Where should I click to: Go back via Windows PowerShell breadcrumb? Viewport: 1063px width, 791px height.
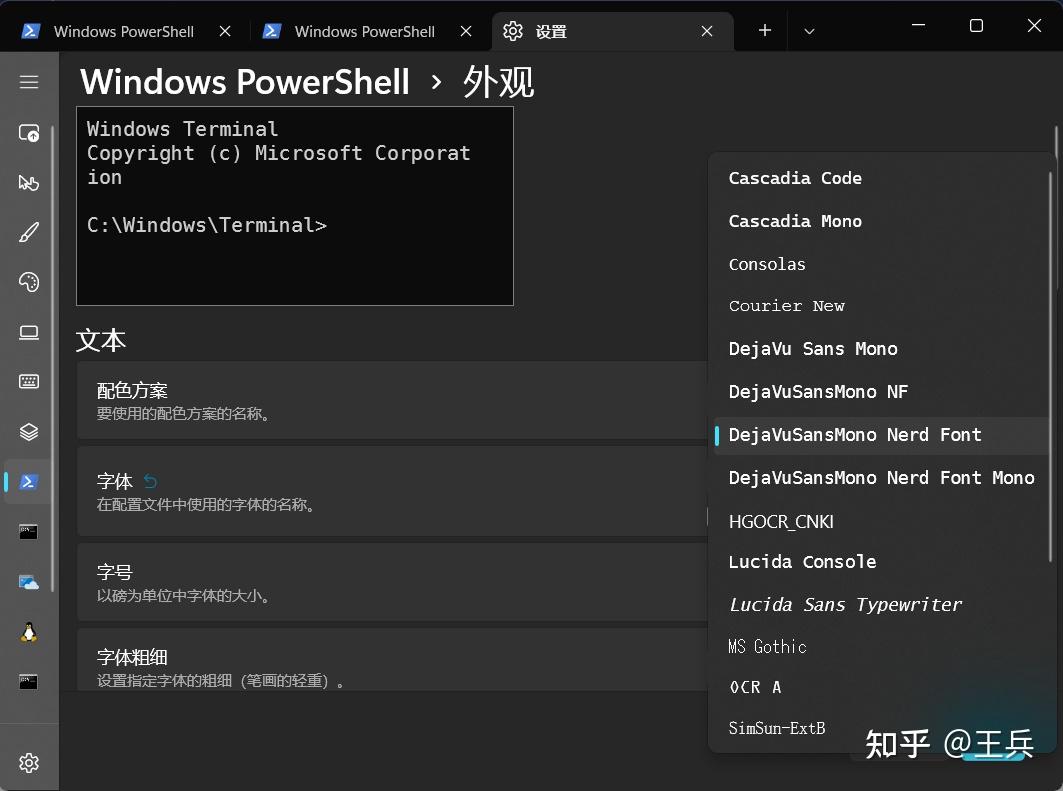[245, 82]
